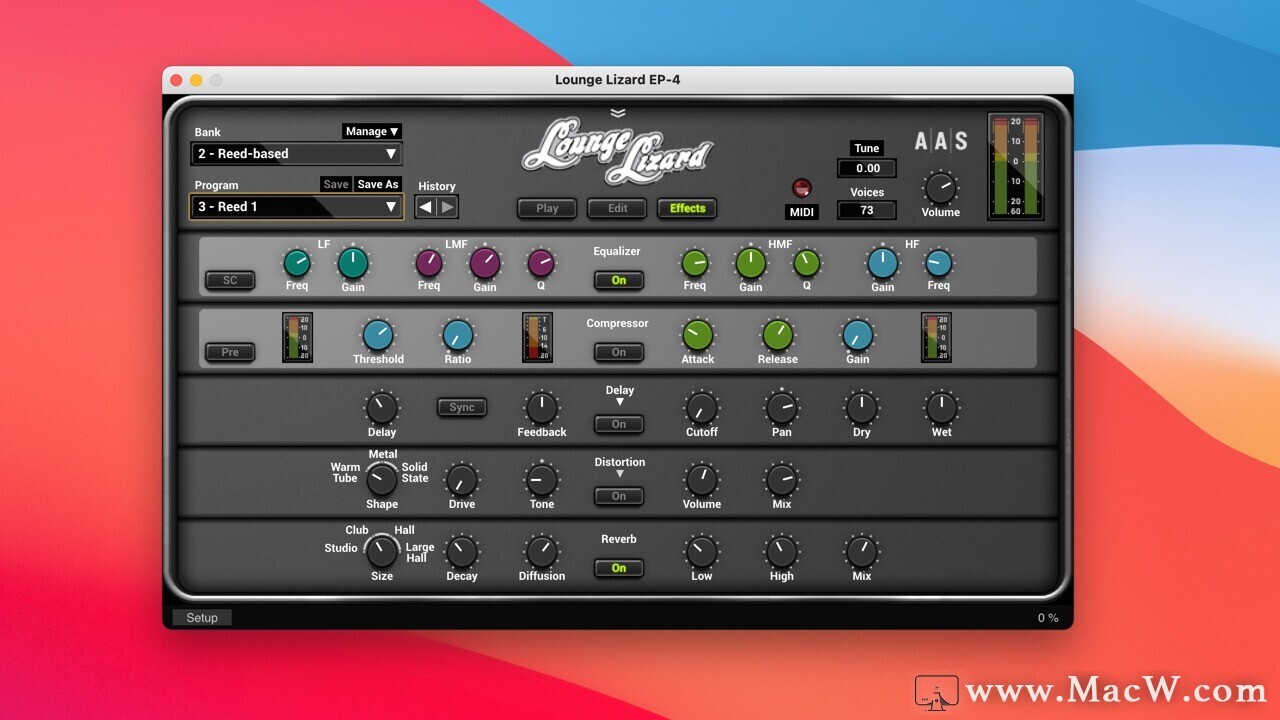Click the compressor Threshold knob

(378, 335)
